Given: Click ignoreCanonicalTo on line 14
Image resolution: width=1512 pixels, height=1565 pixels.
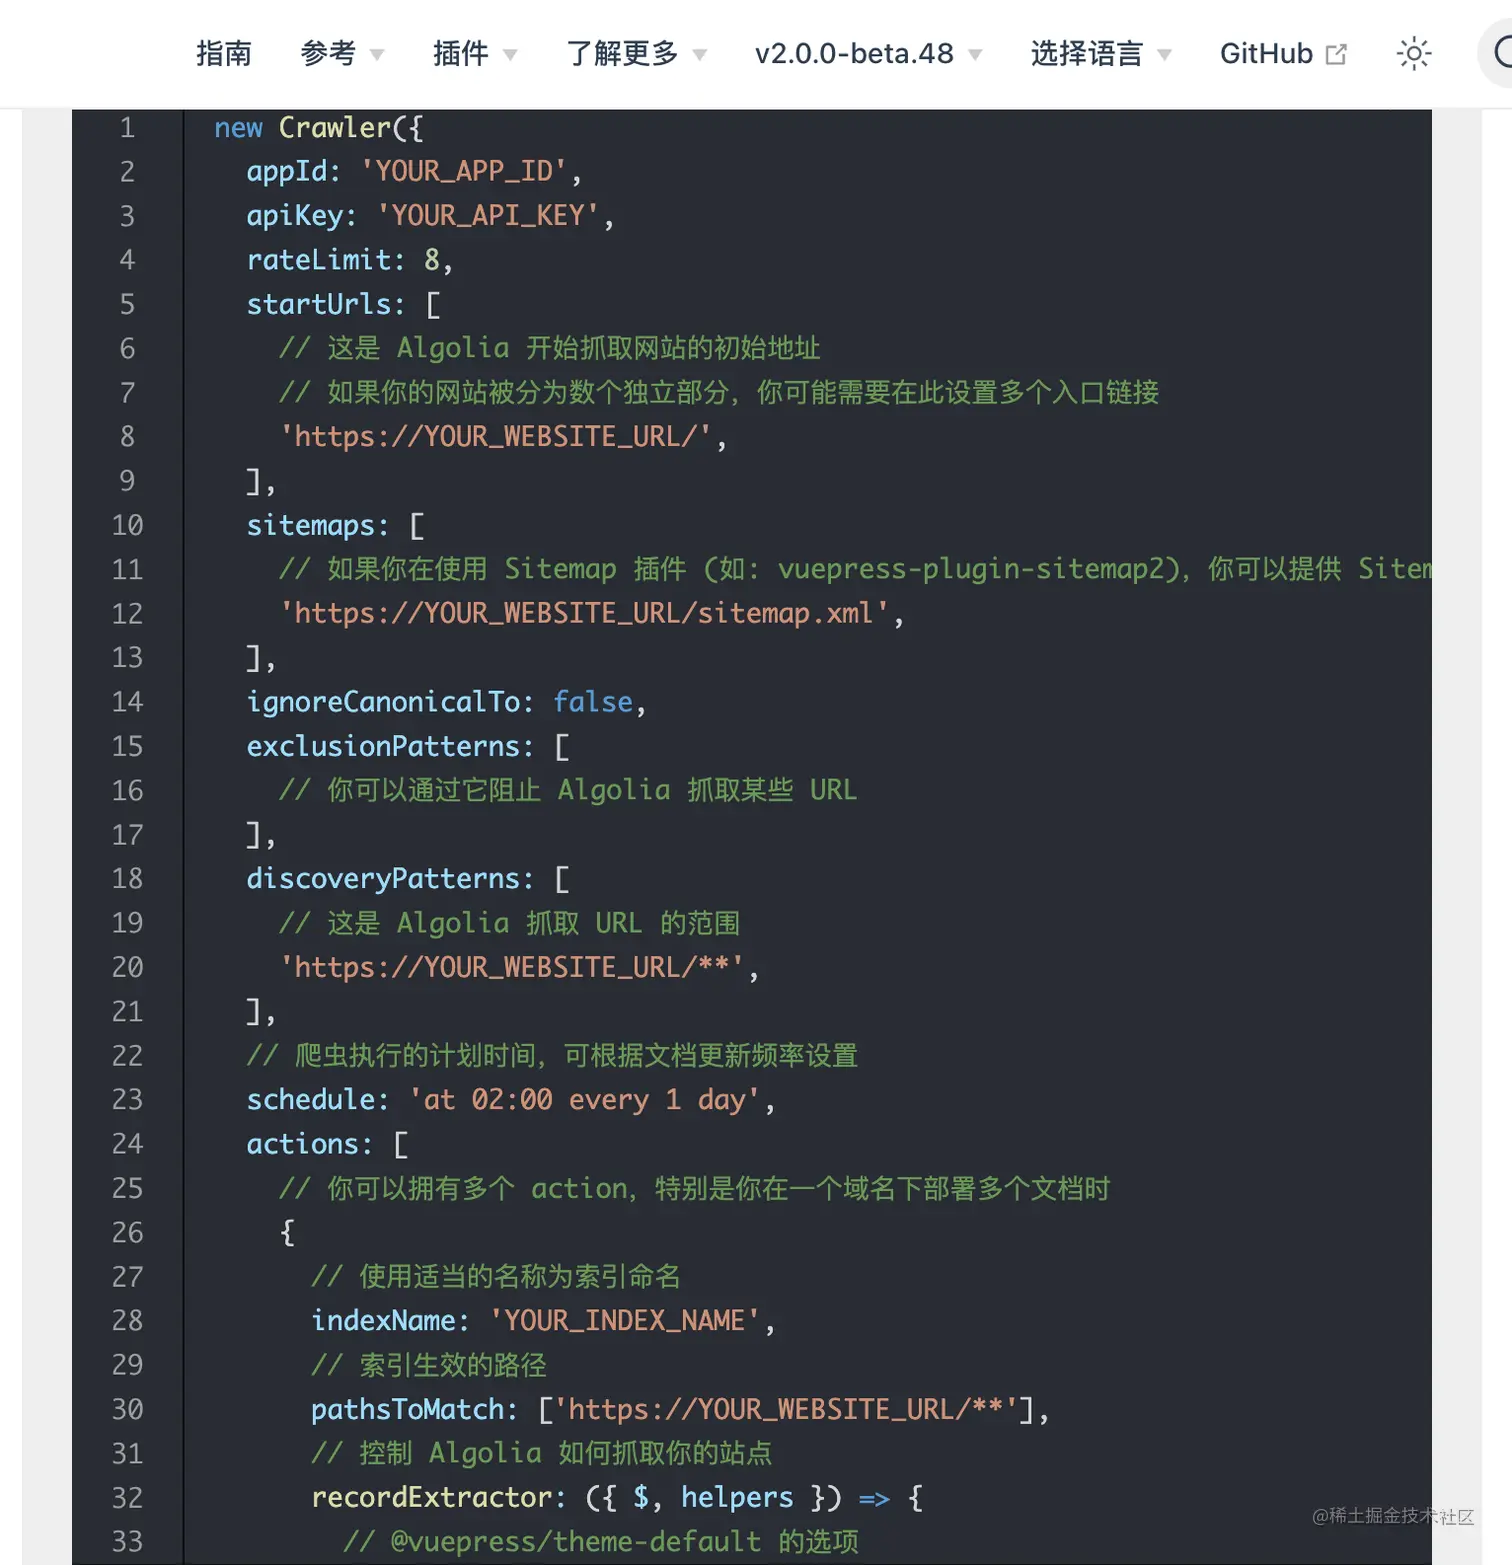Looking at the screenshot, I should 383,702.
